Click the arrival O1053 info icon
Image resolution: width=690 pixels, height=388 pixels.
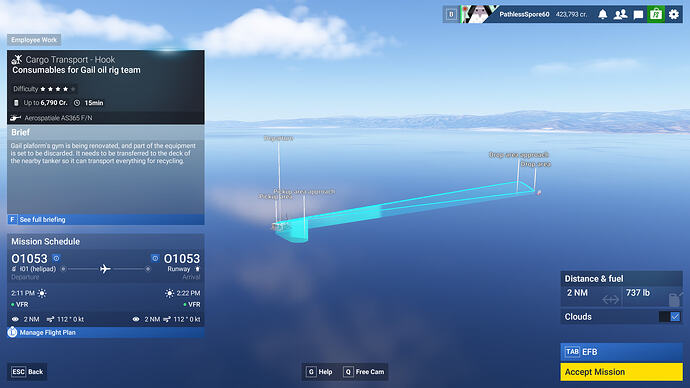coord(155,258)
